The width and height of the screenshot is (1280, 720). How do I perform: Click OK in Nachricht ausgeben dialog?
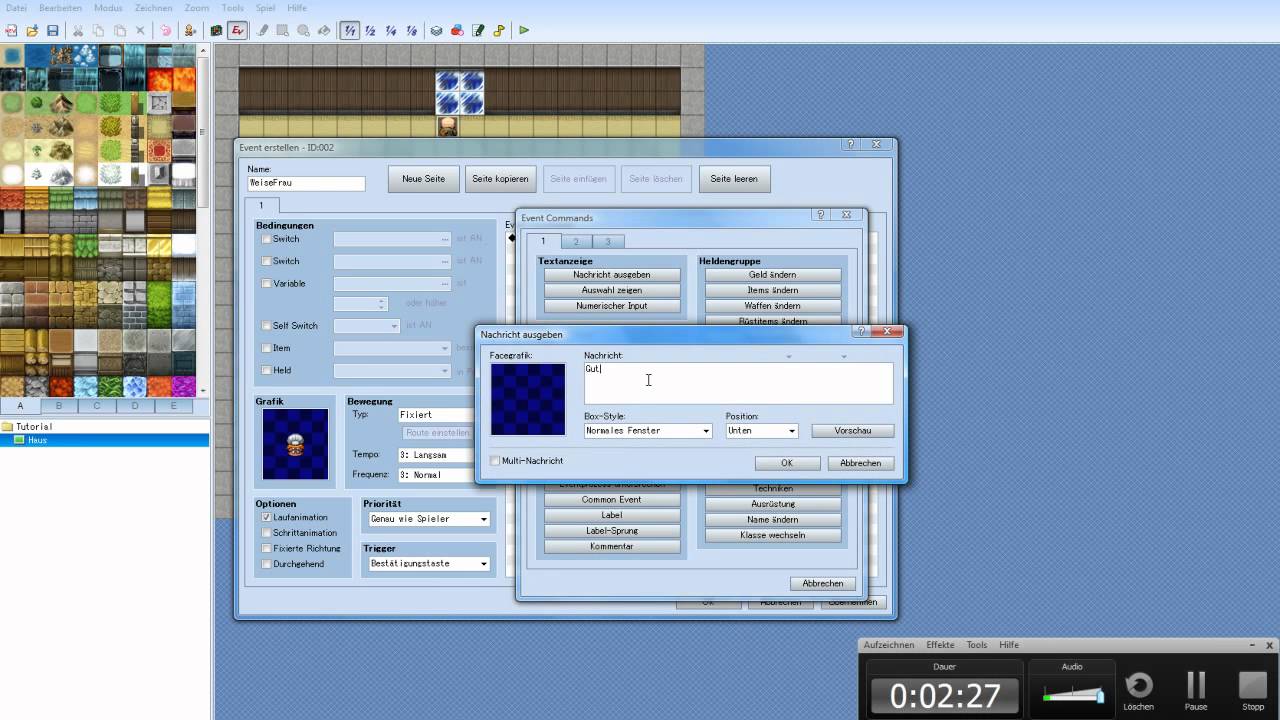click(787, 463)
